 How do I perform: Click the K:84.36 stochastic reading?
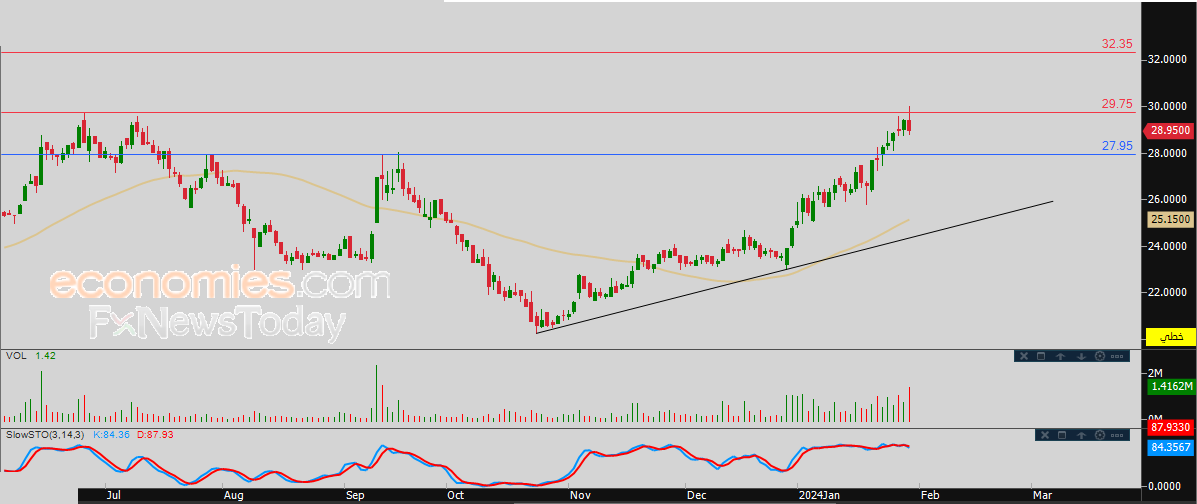click(112, 435)
